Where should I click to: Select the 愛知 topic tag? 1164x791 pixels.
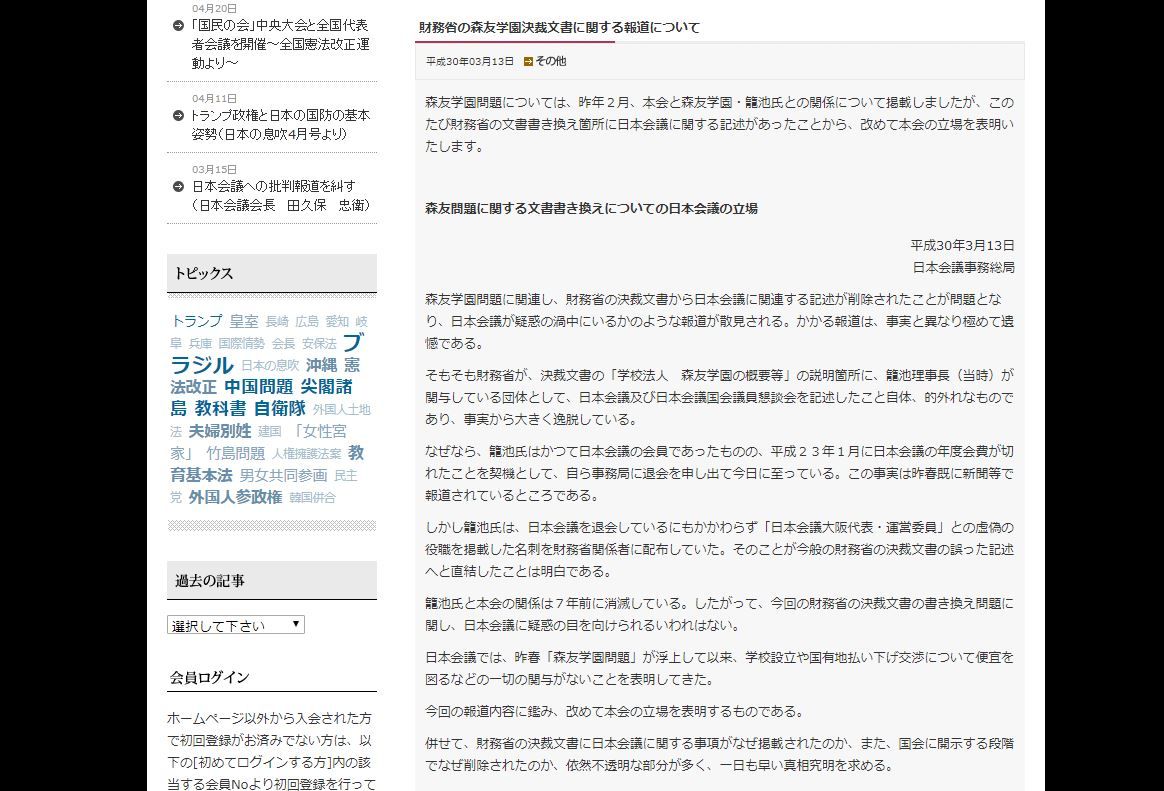point(337,322)
